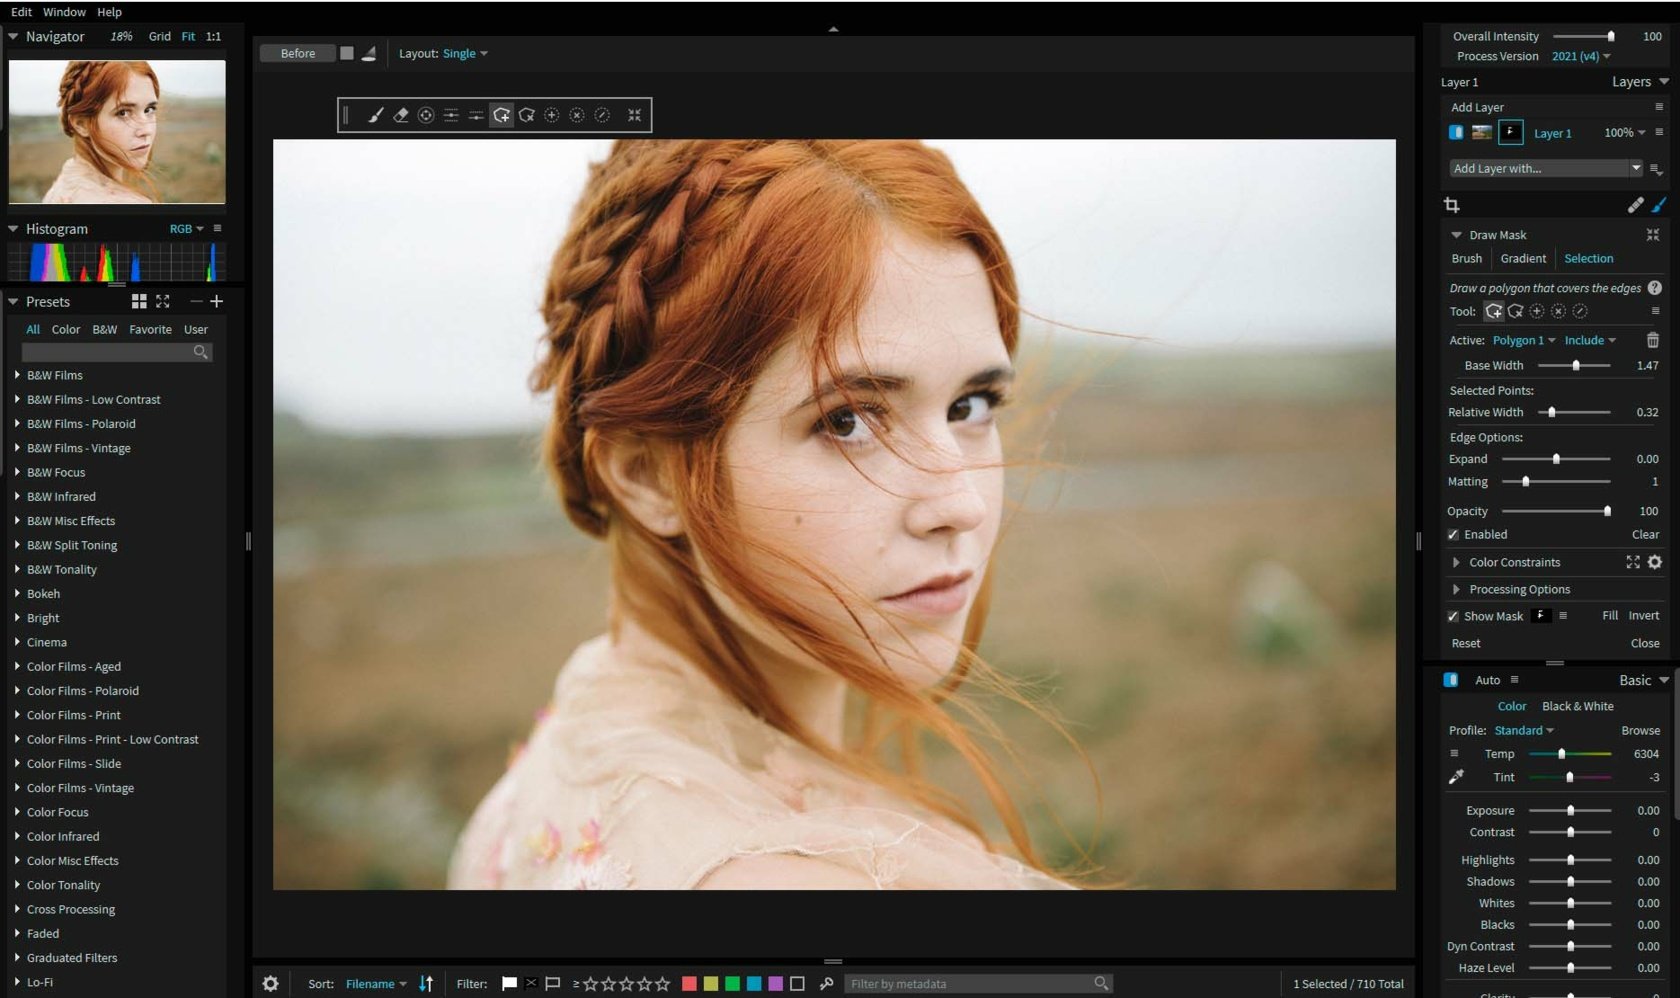Open the settings gear in the bottom bar
The width and height of the screenshot is (1680, 998).
(269, 983)
